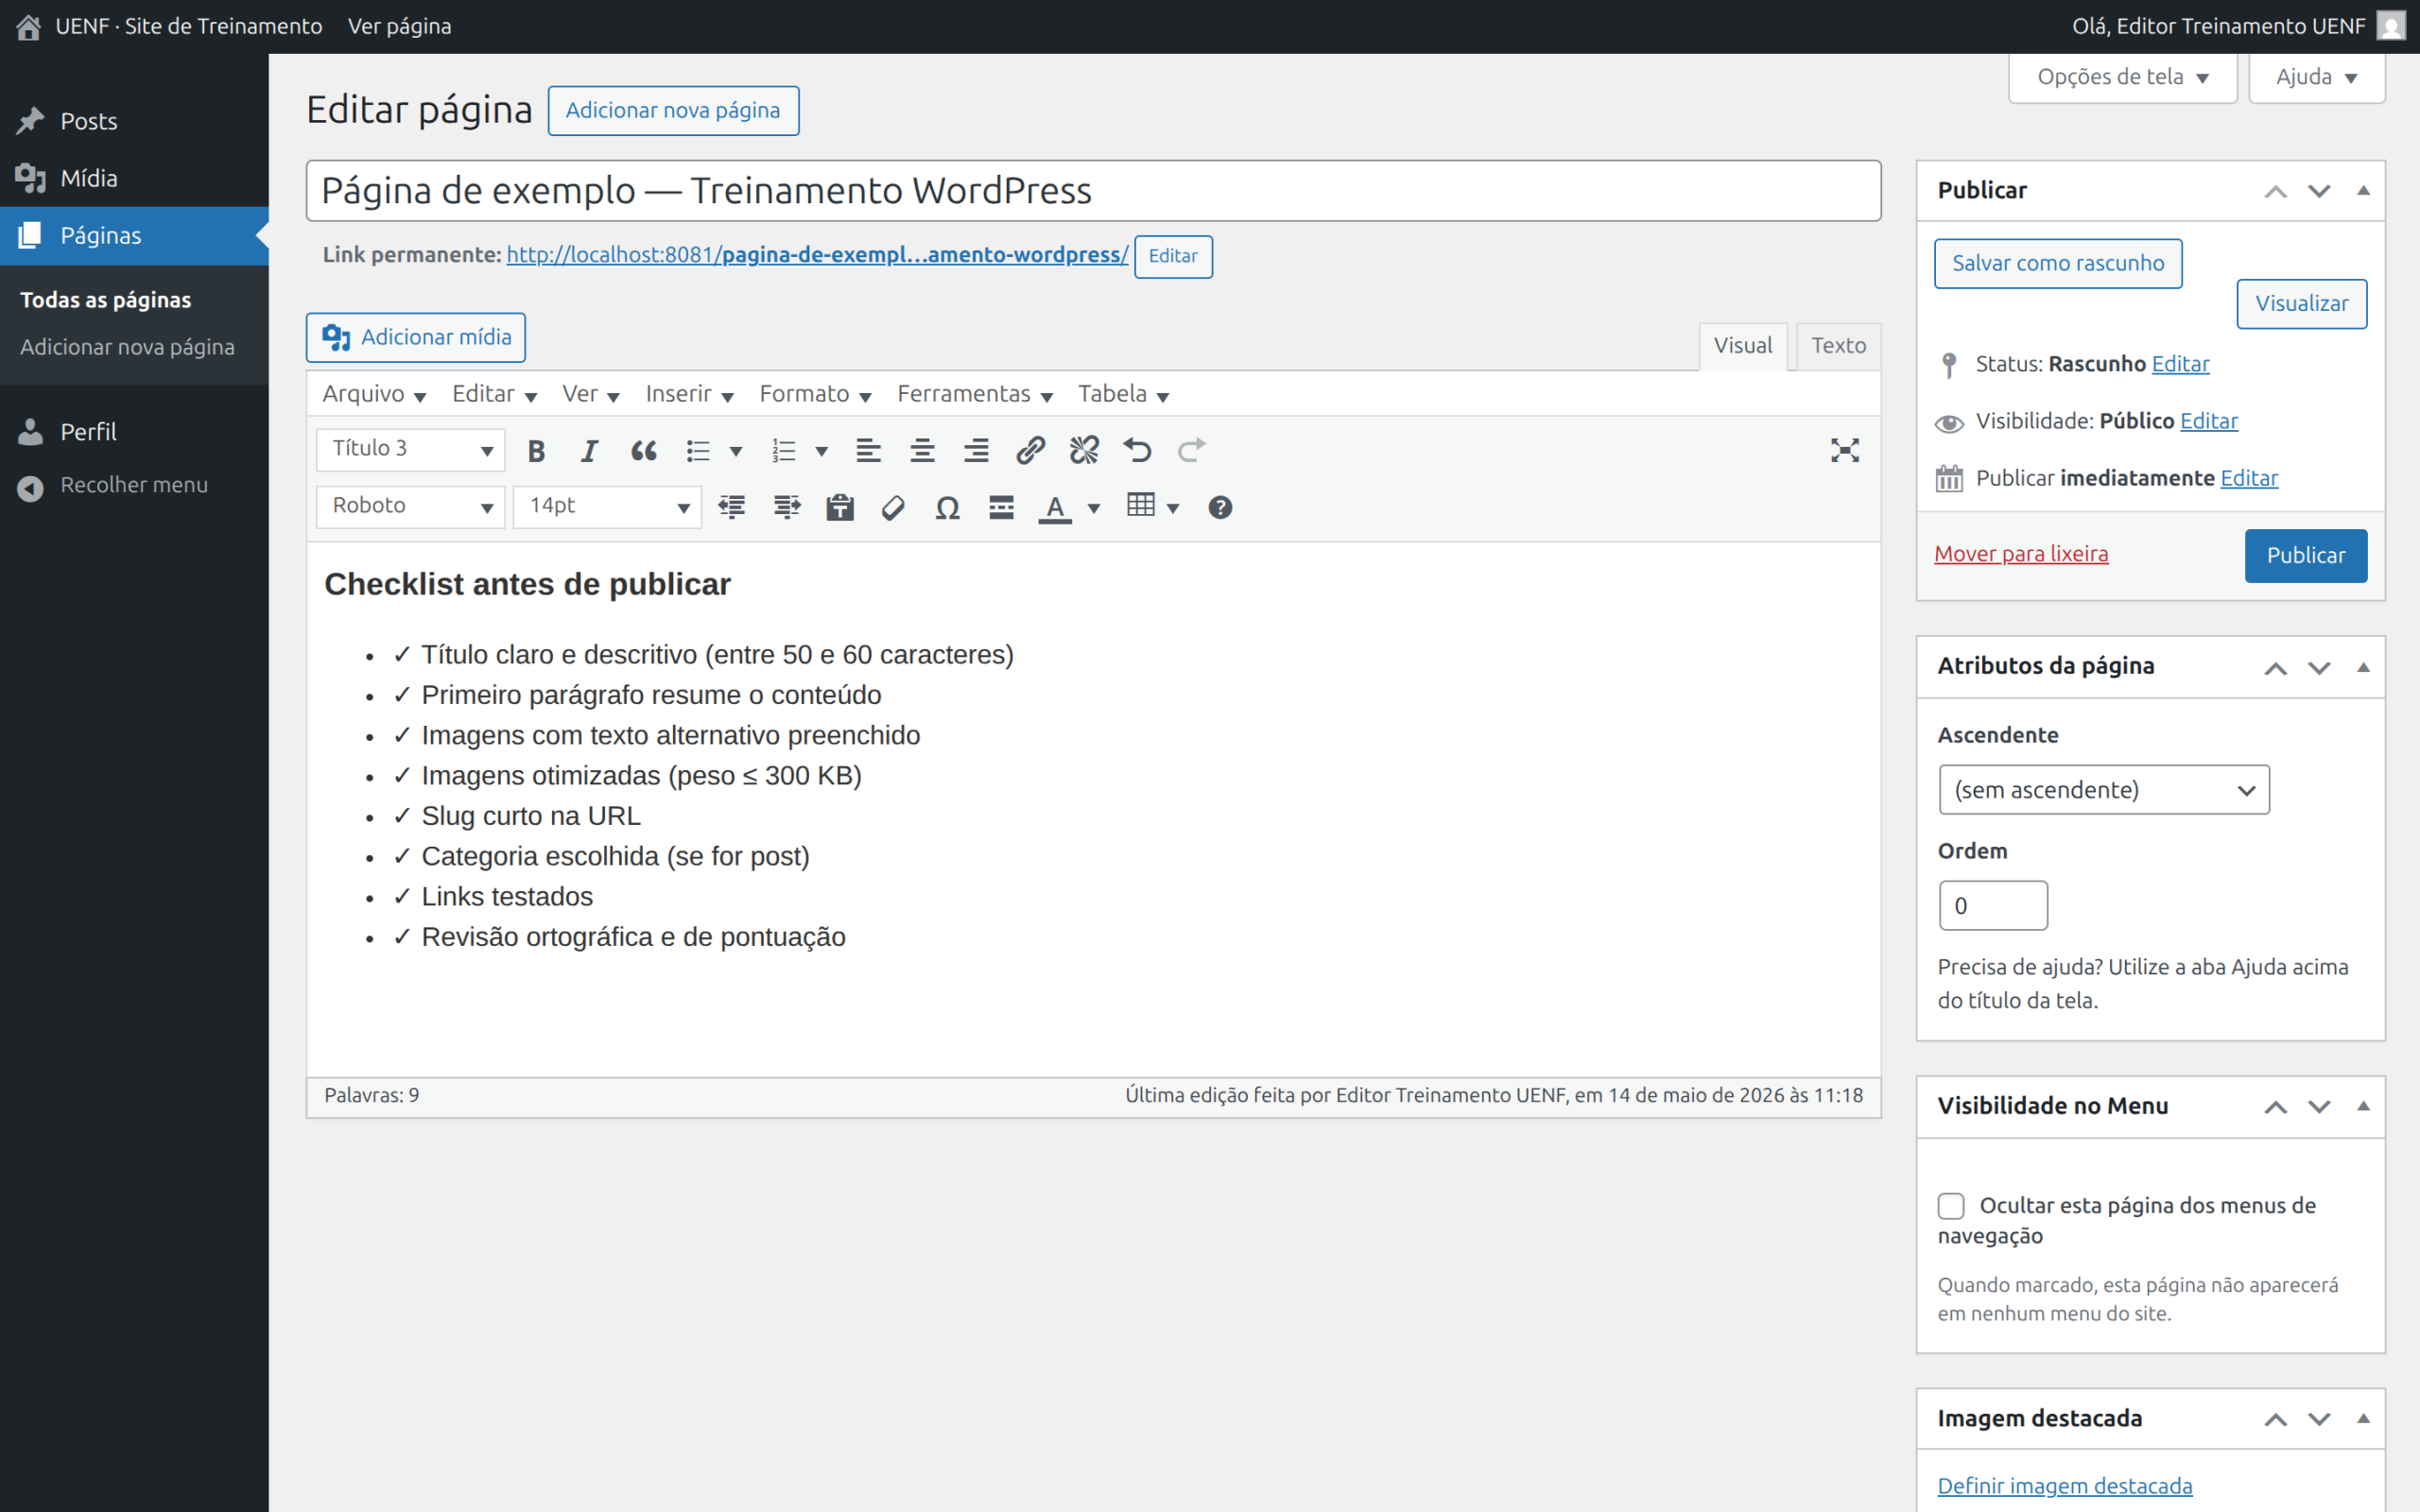The height and width of the screenshot is (1512, 2420).
Task: Align text right
Action: (x=976, y=451)
